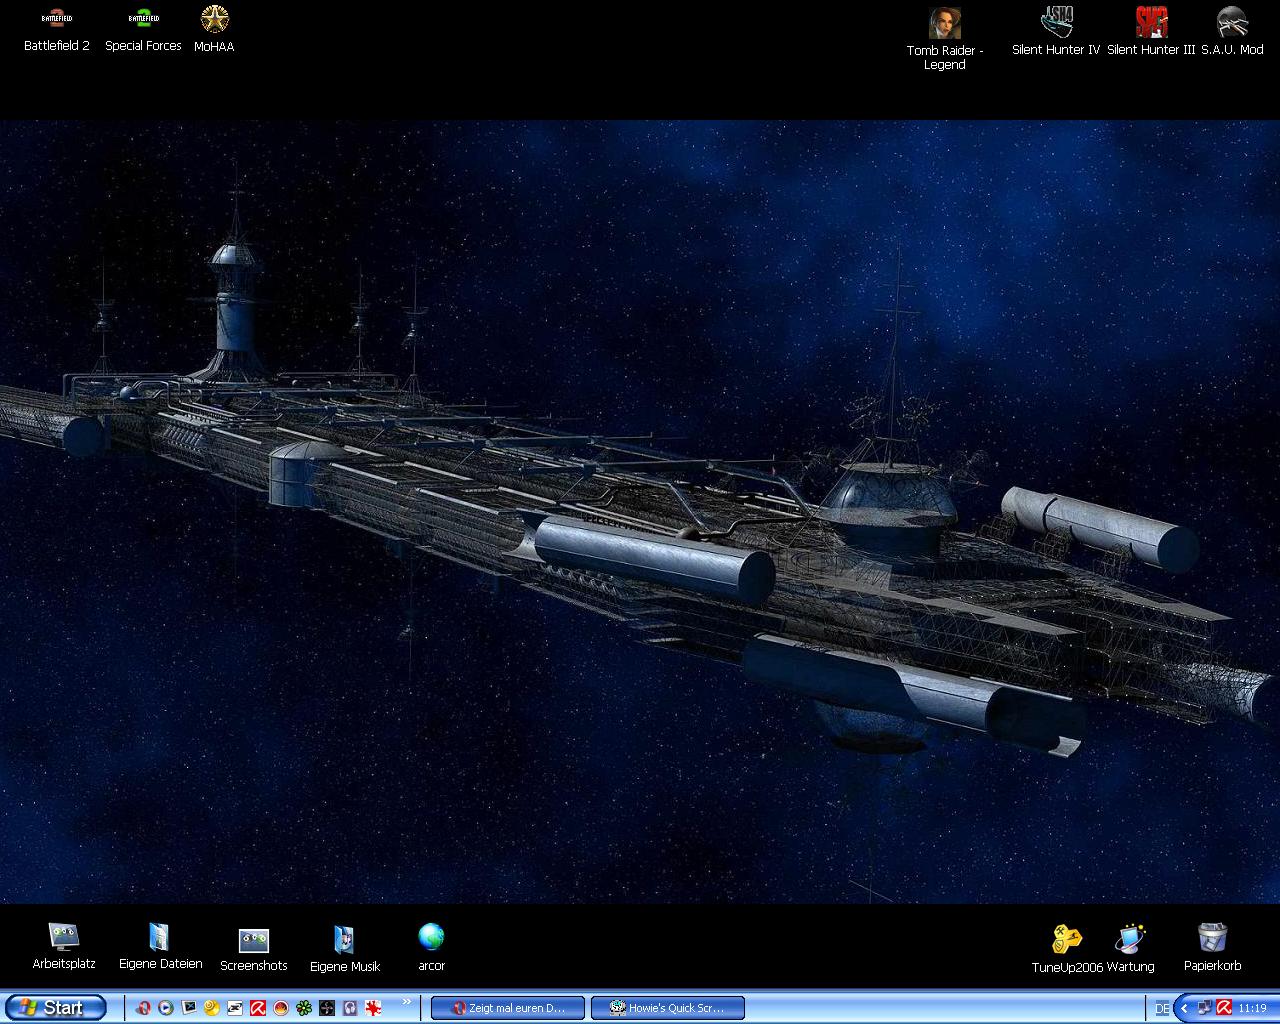Switch to Howie's Quick Screen taskbar button
The height and width of the screenshot is (1024, 1280).
tap(668, 1008)
